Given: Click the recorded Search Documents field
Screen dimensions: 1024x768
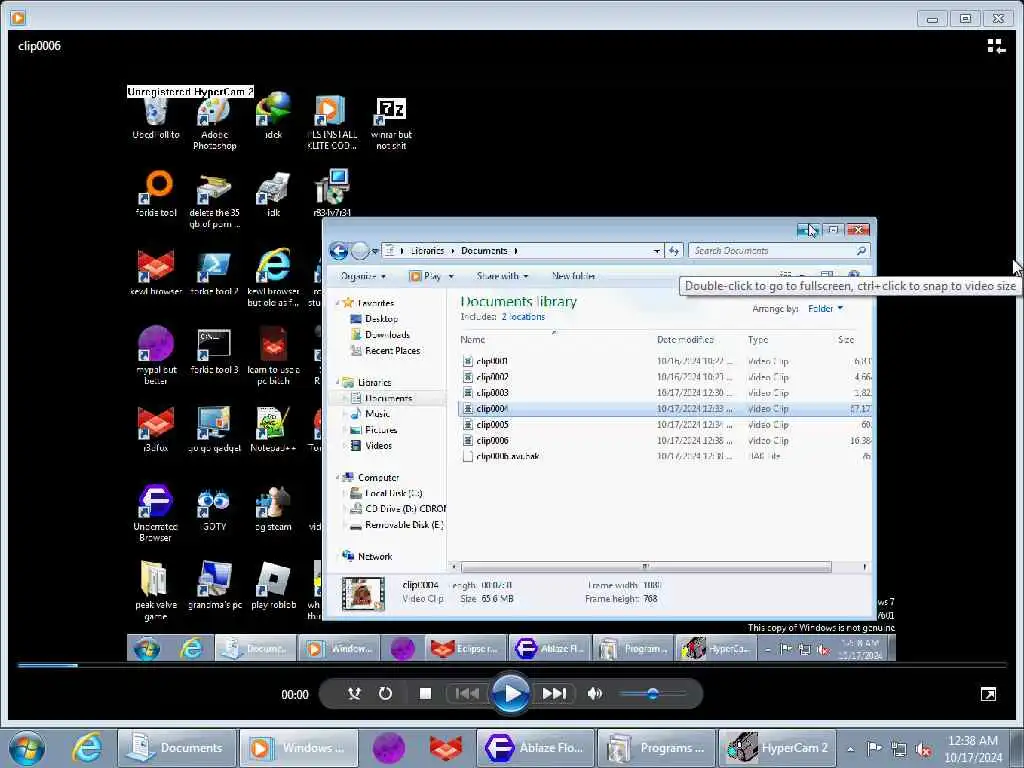Looking at the screenshot, I should pyautogui.click(x=780, y=251).
